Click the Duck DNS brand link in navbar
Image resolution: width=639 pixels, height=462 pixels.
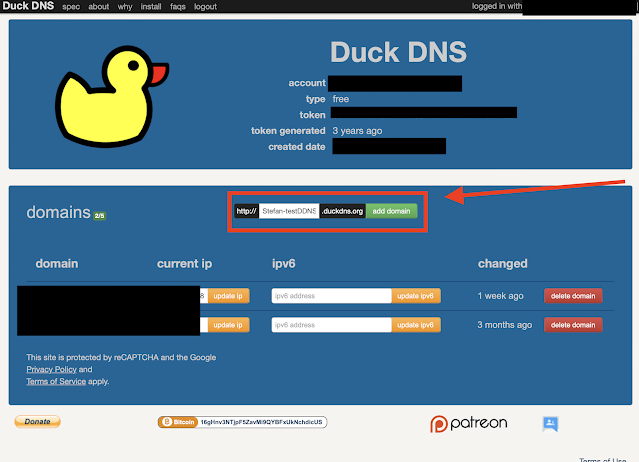click(28, 6)
